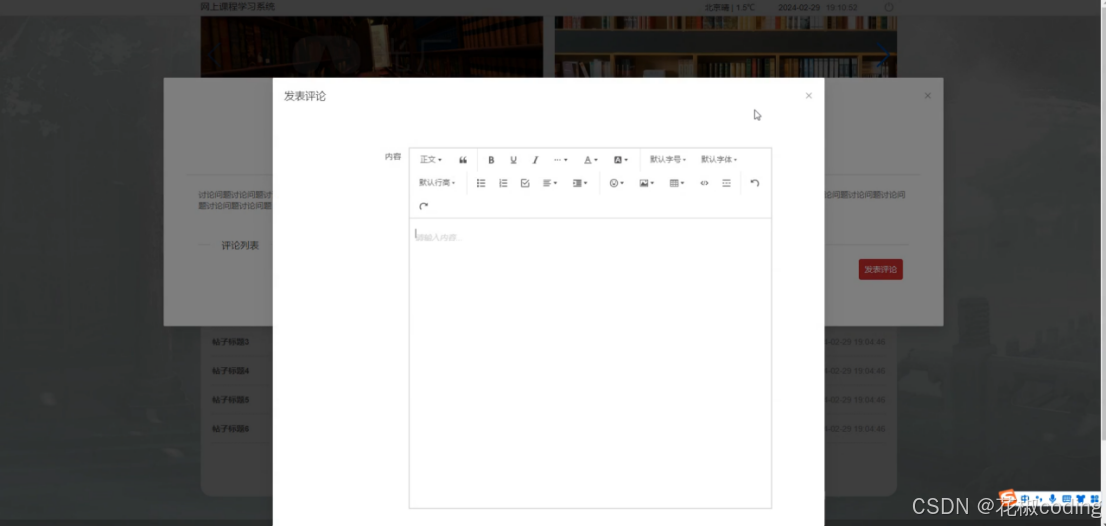
Task: Open the more text styles menu
Action: point(560,160)
